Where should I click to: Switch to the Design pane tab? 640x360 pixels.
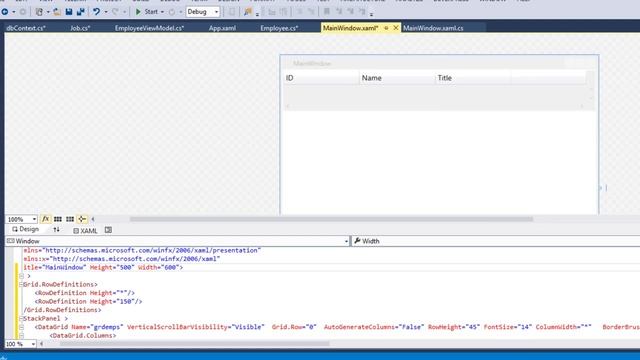pyautogui.click(x=25, y=229)
